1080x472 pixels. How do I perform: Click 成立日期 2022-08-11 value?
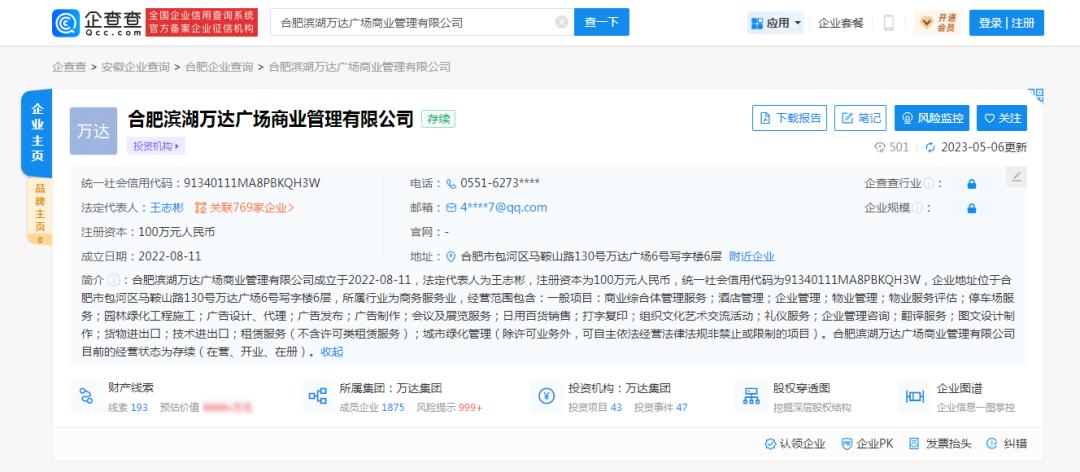tap(170, 256)
